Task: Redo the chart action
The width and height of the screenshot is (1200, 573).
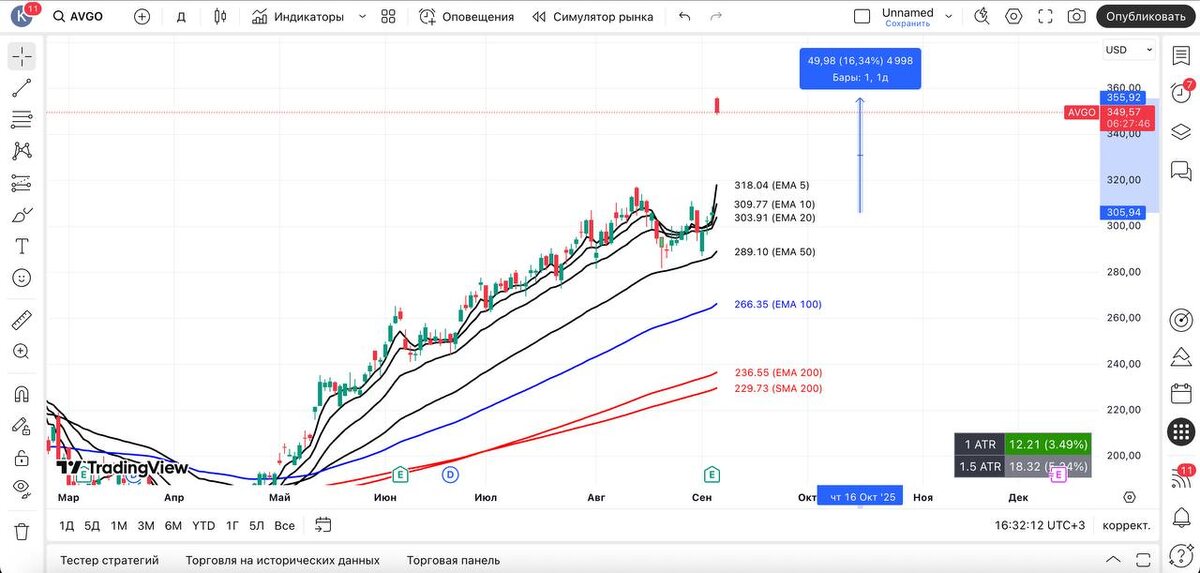Action: tap(716, 16)
